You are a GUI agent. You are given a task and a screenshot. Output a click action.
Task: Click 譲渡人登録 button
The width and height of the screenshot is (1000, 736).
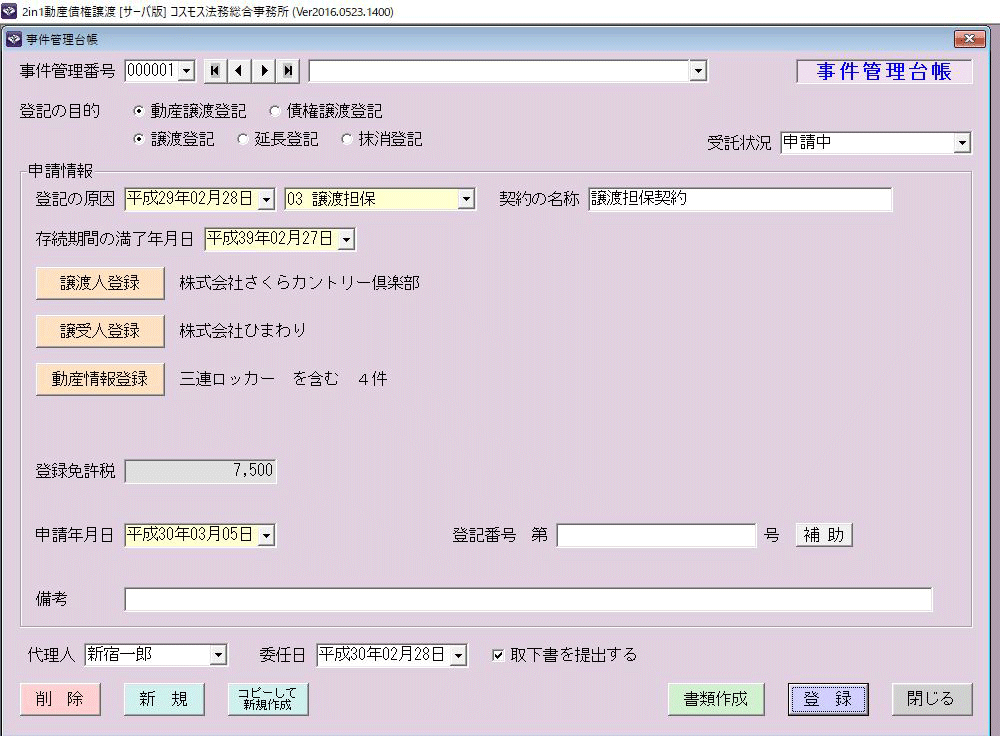tap(100, 283)
